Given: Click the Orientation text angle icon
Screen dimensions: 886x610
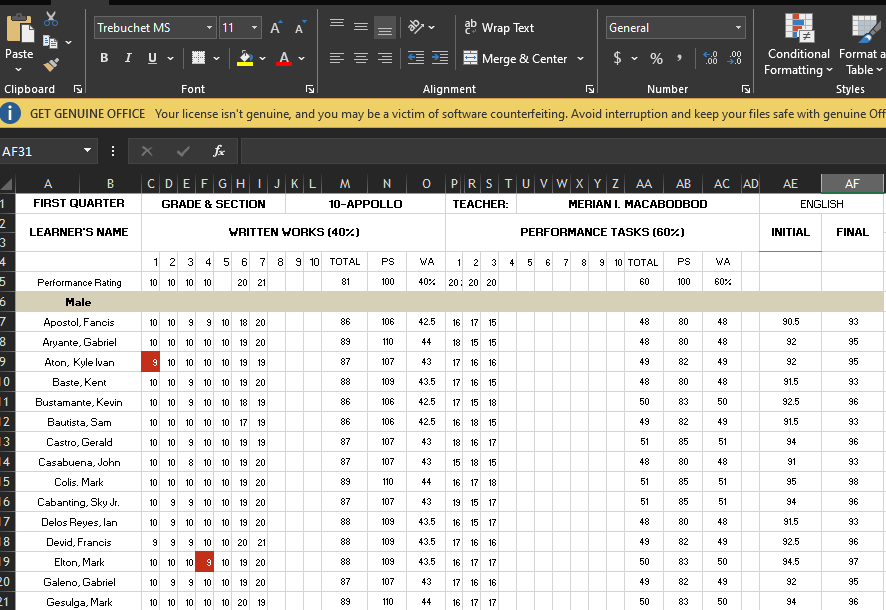Looking at the screenshot, I should pyautogui.click(x=416, y=27).
